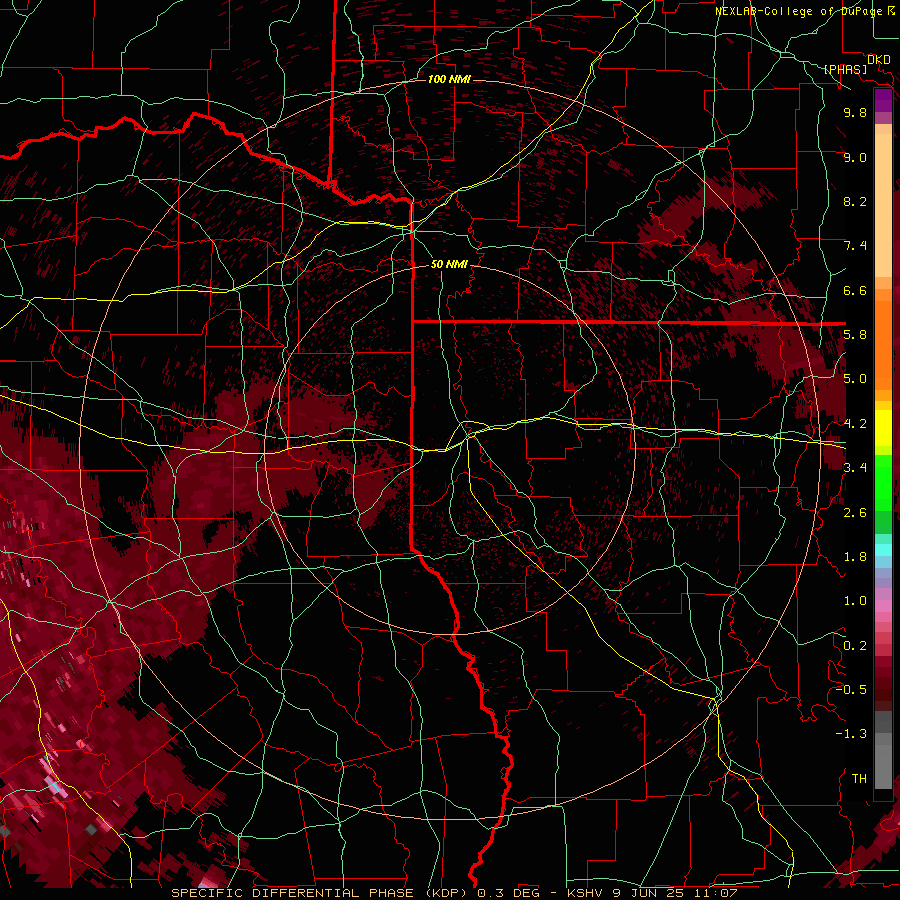
Task: Pick the yellow segment of the color bar
Action: click(883, 428)
